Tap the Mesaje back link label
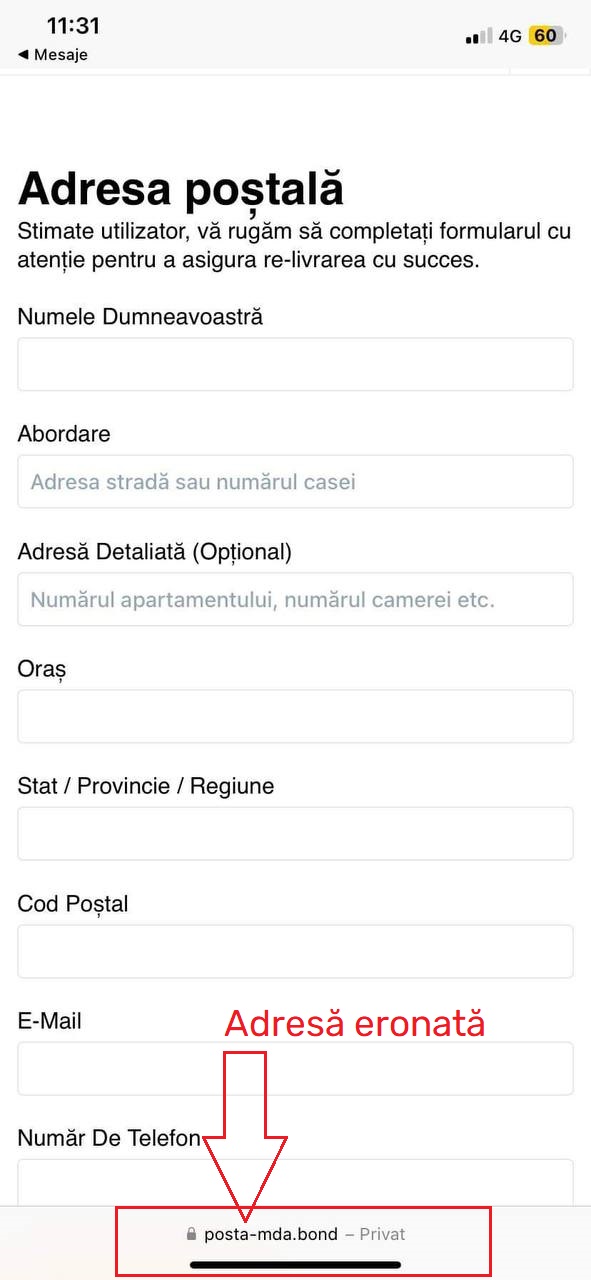 coord(61,55)
